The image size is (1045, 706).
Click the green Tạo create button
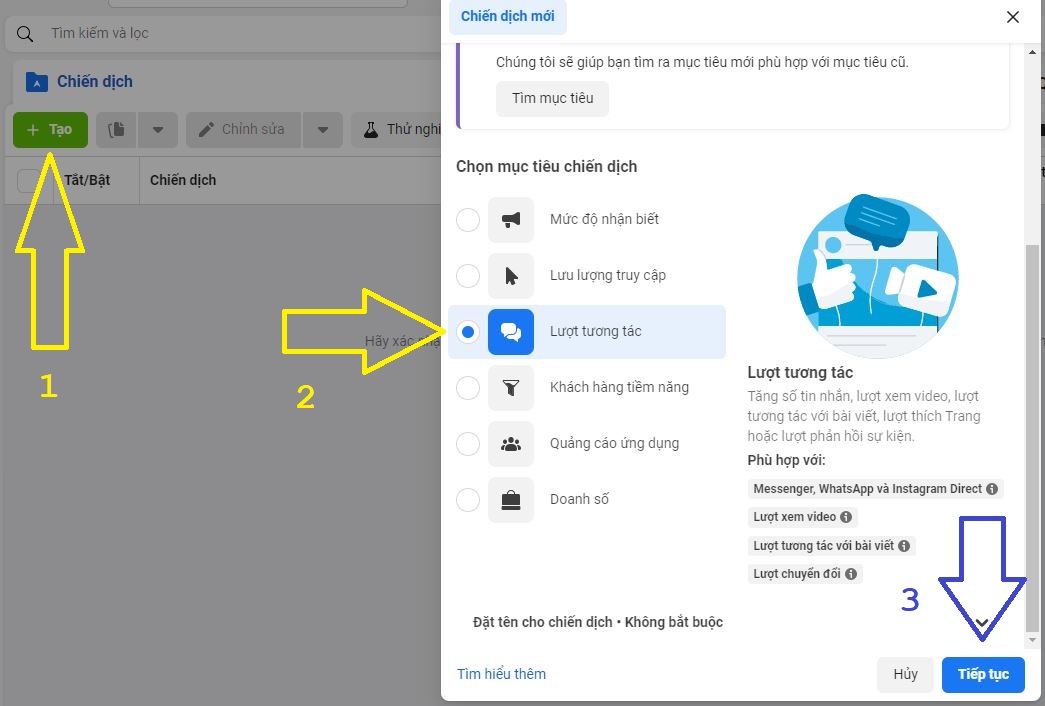tap(50, 129)
